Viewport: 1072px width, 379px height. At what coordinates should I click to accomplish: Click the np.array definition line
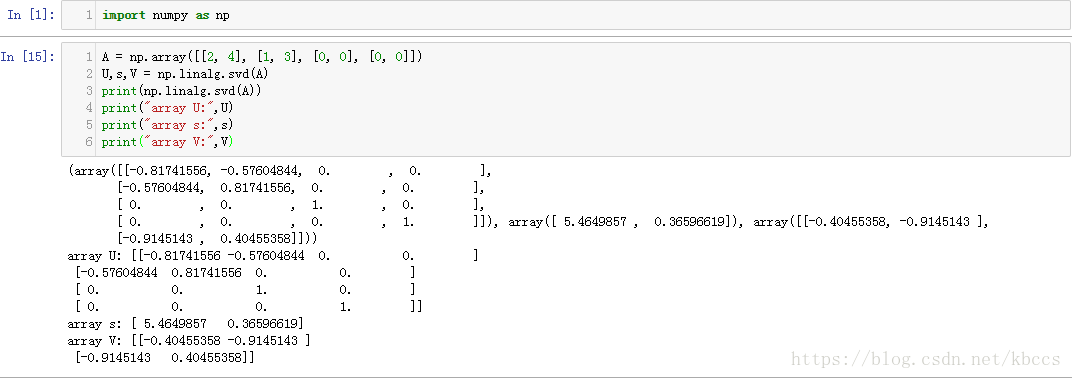(263, 57)
